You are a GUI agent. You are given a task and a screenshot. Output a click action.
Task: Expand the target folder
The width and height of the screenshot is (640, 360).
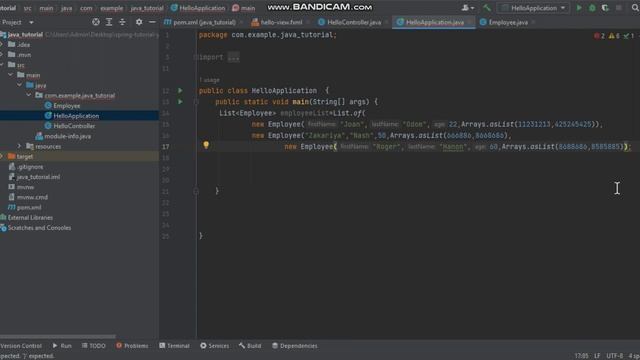[2, 156]
